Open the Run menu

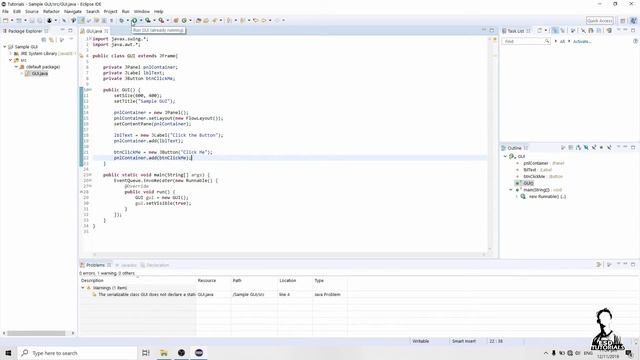126,11
